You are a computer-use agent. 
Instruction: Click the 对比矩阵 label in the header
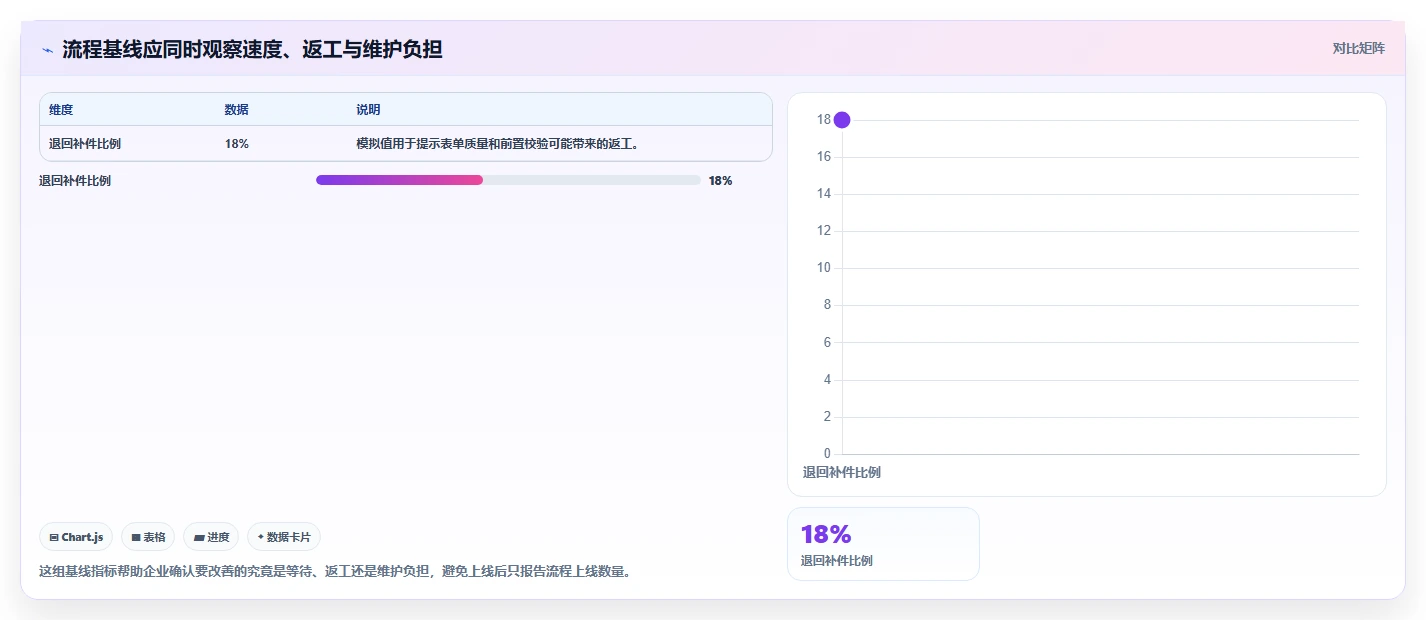(x=1359, y=48)
